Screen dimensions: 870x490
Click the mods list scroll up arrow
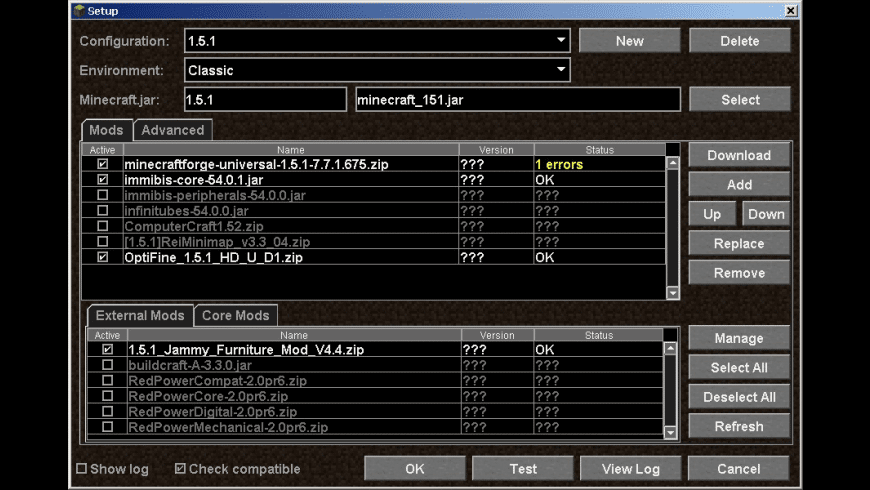(672, 163)
